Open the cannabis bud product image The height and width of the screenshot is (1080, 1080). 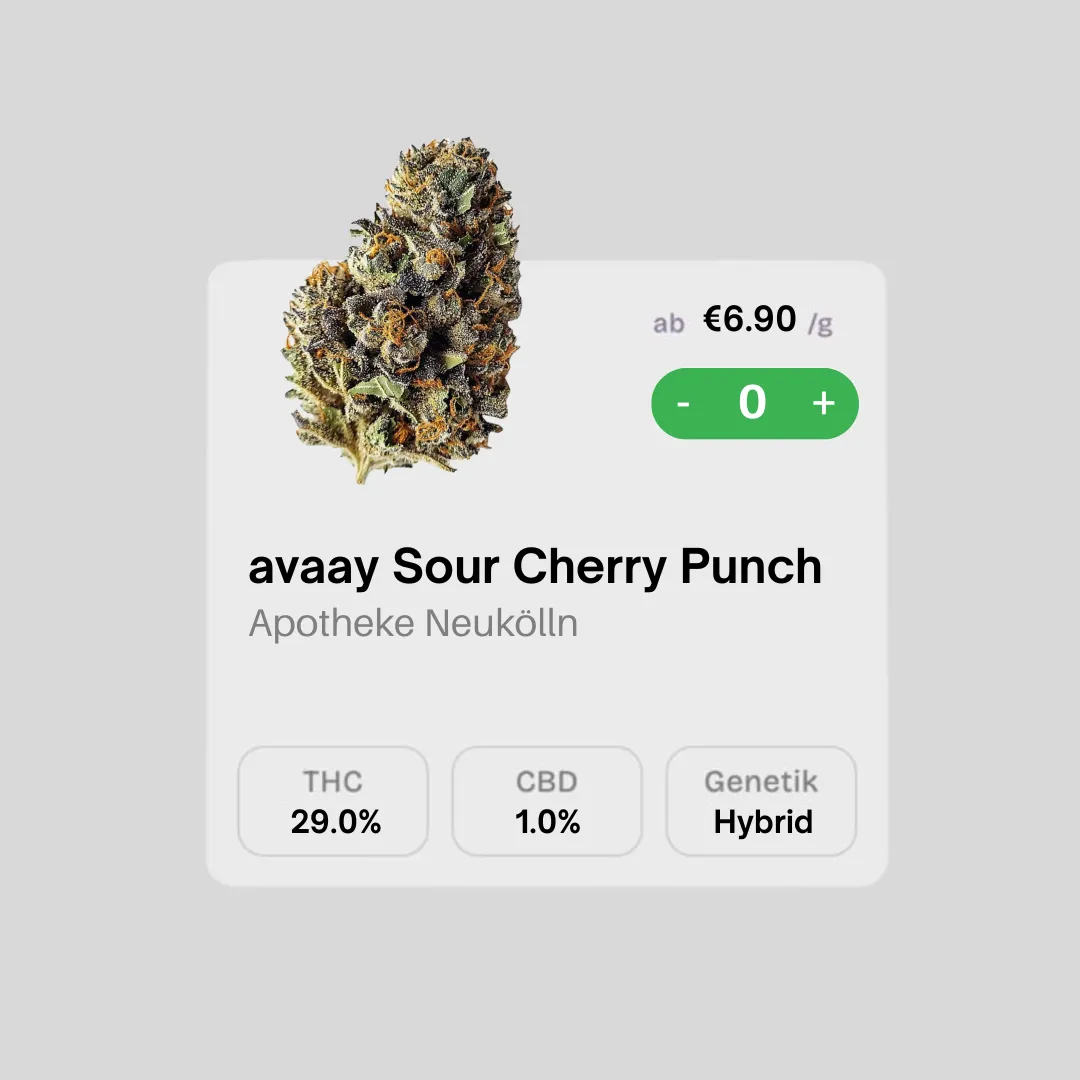(x=402, y=310)
